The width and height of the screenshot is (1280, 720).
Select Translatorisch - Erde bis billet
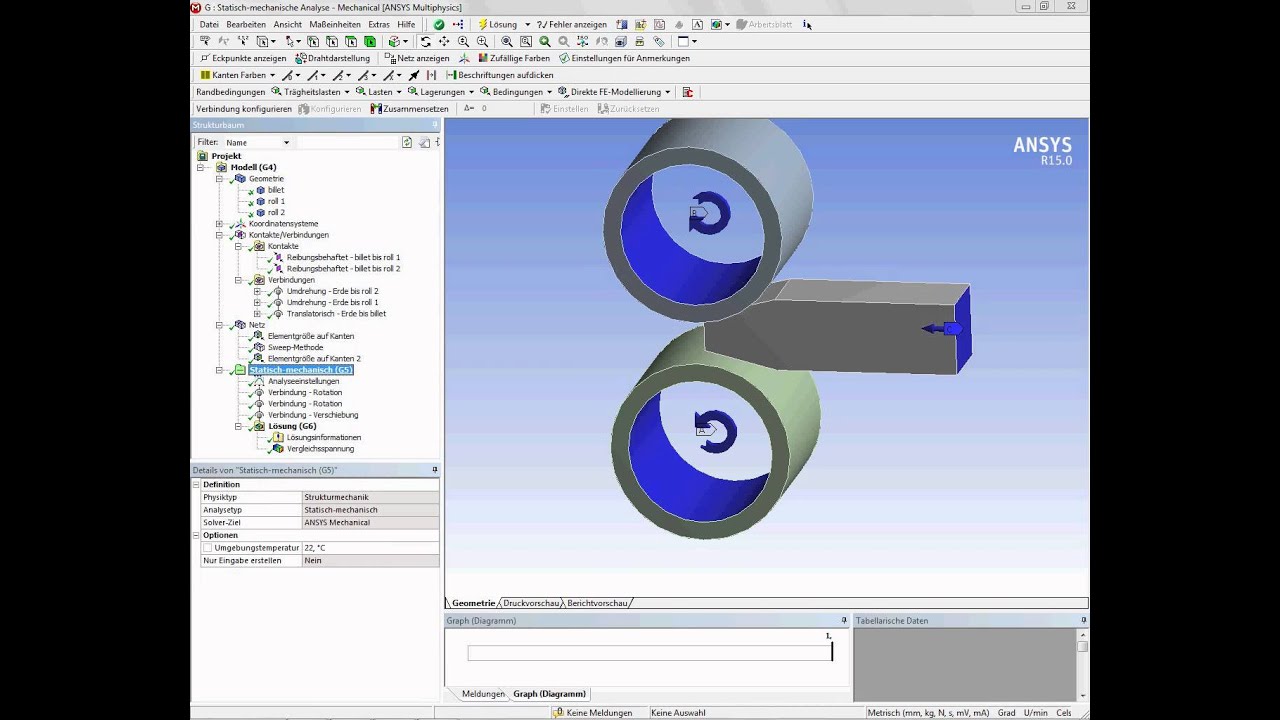click(x=336, y=313)
